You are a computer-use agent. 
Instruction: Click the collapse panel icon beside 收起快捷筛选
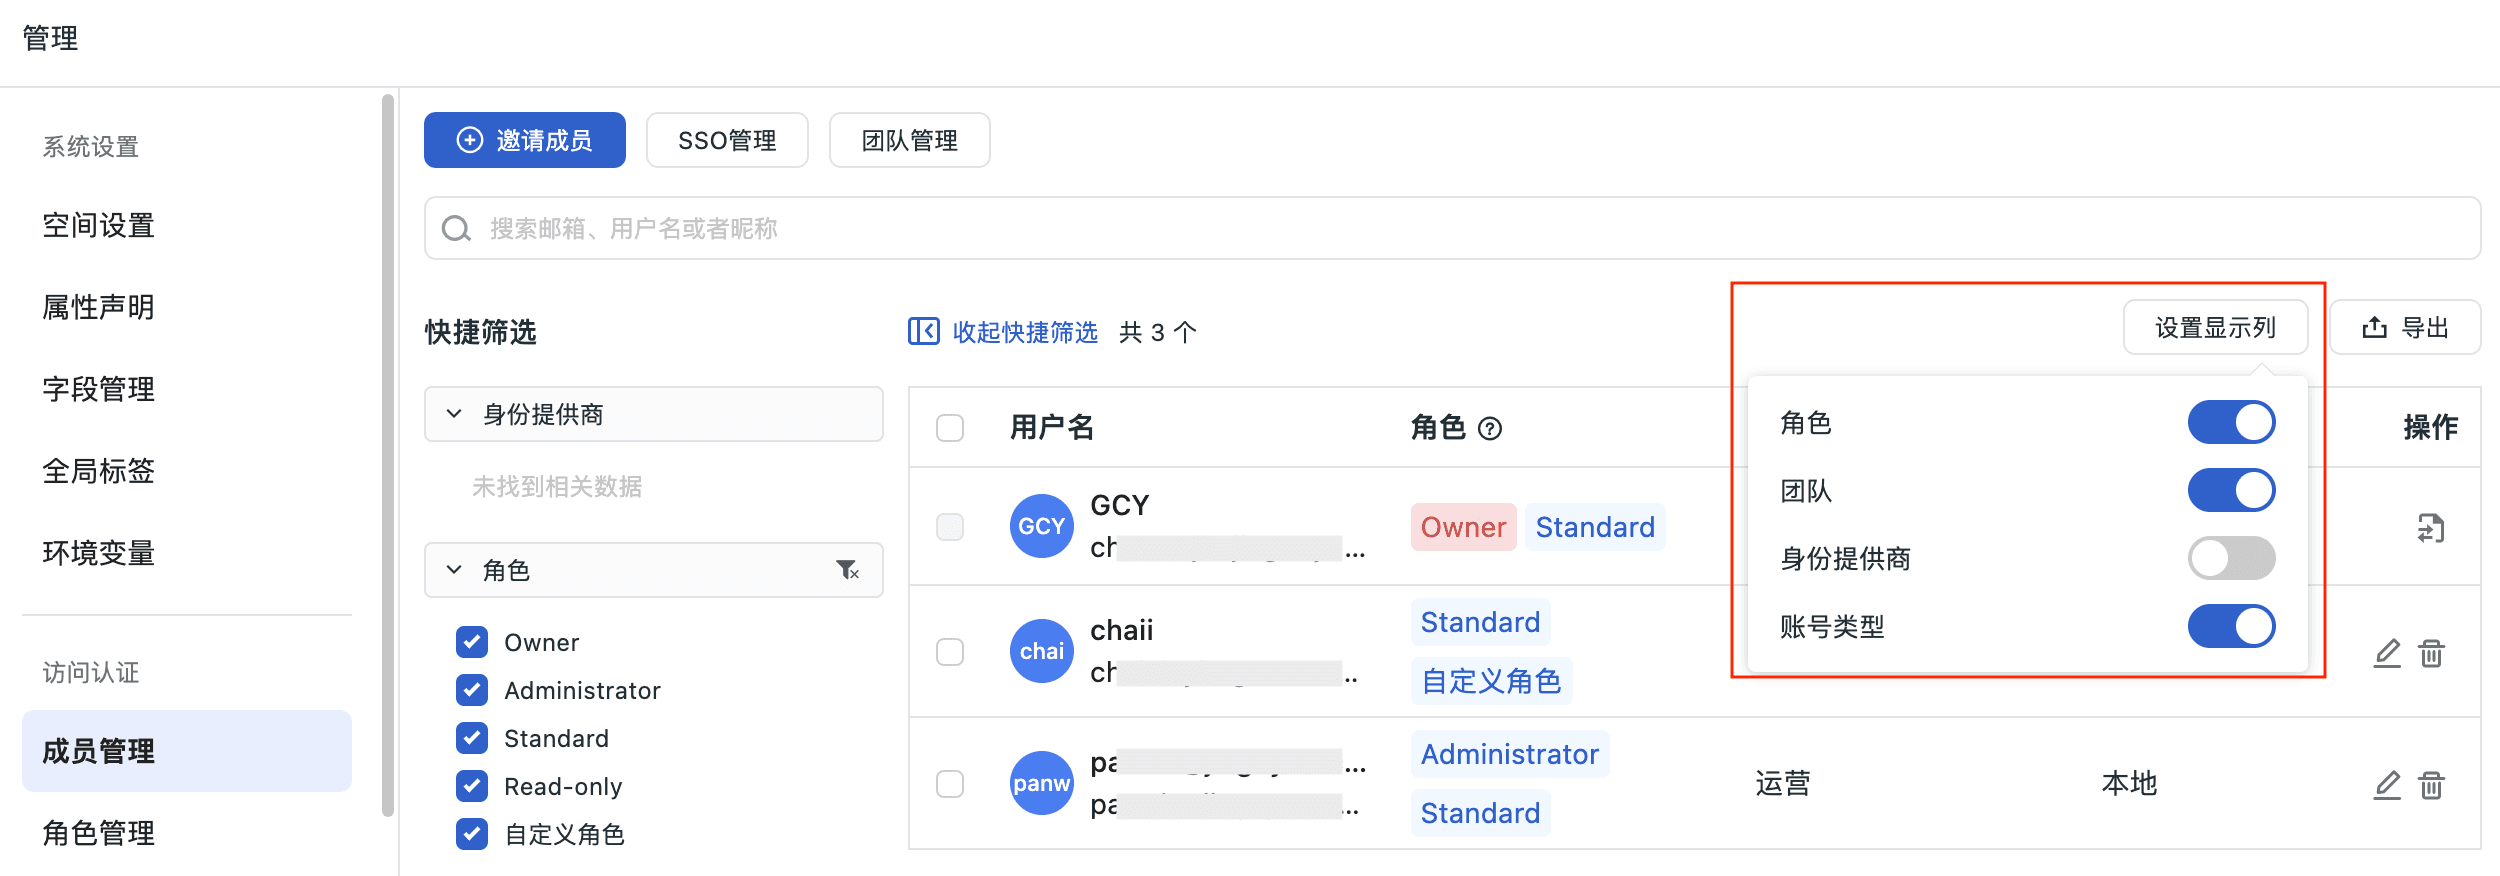(x=923, y=331)
